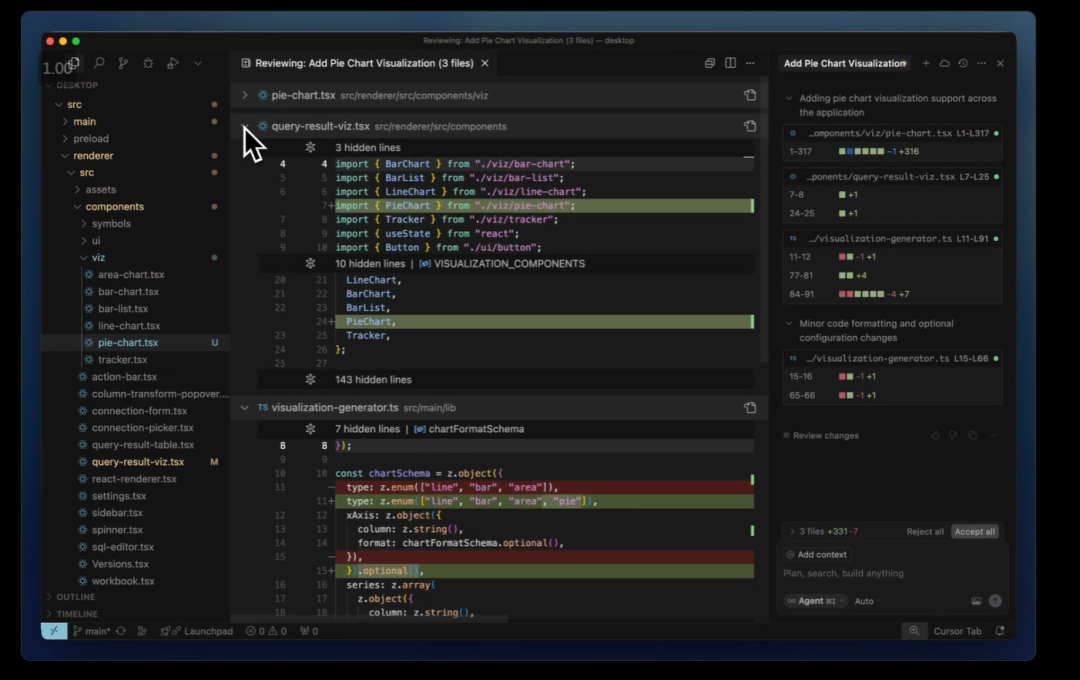Click thumbs up feedback icon
Viewport: 1080px width, 680px height.
tap(935, 435)
